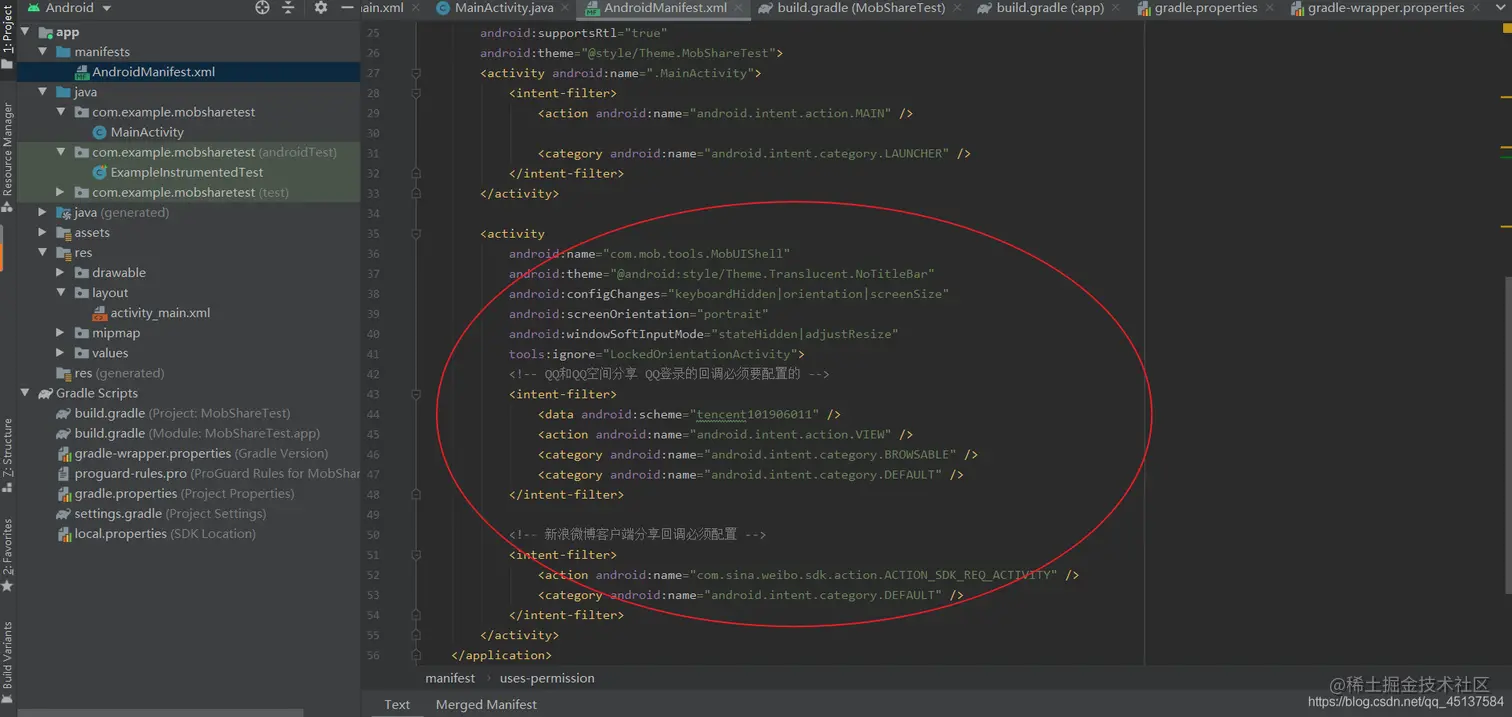
Task: Fold the intent-filter on line 28
Action: coord(416,93)
